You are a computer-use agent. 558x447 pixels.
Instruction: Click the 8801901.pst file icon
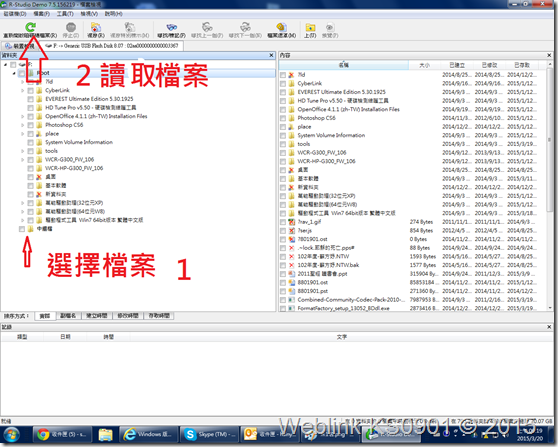(291, 291)
